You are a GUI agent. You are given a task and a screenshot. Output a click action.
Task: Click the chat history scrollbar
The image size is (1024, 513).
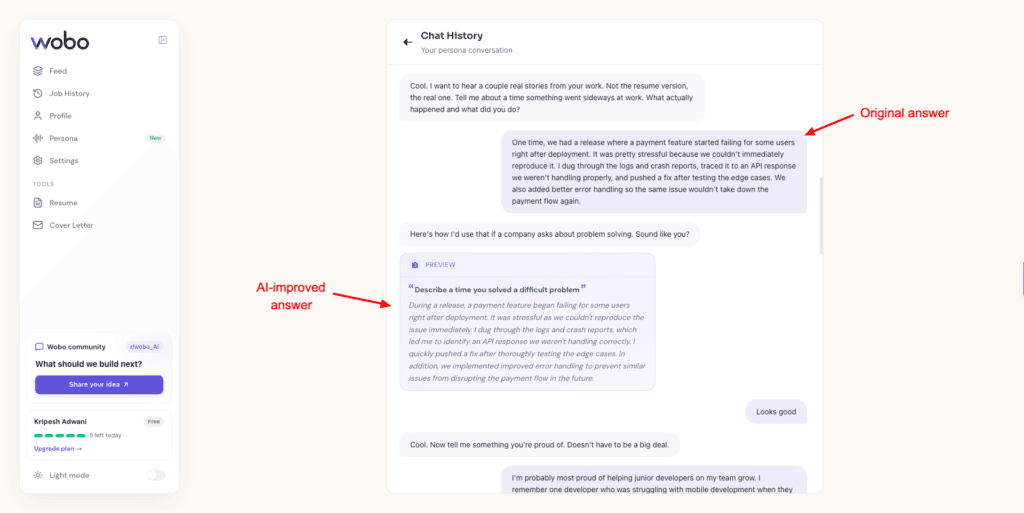pyautogui.click(x=821, y=215)
